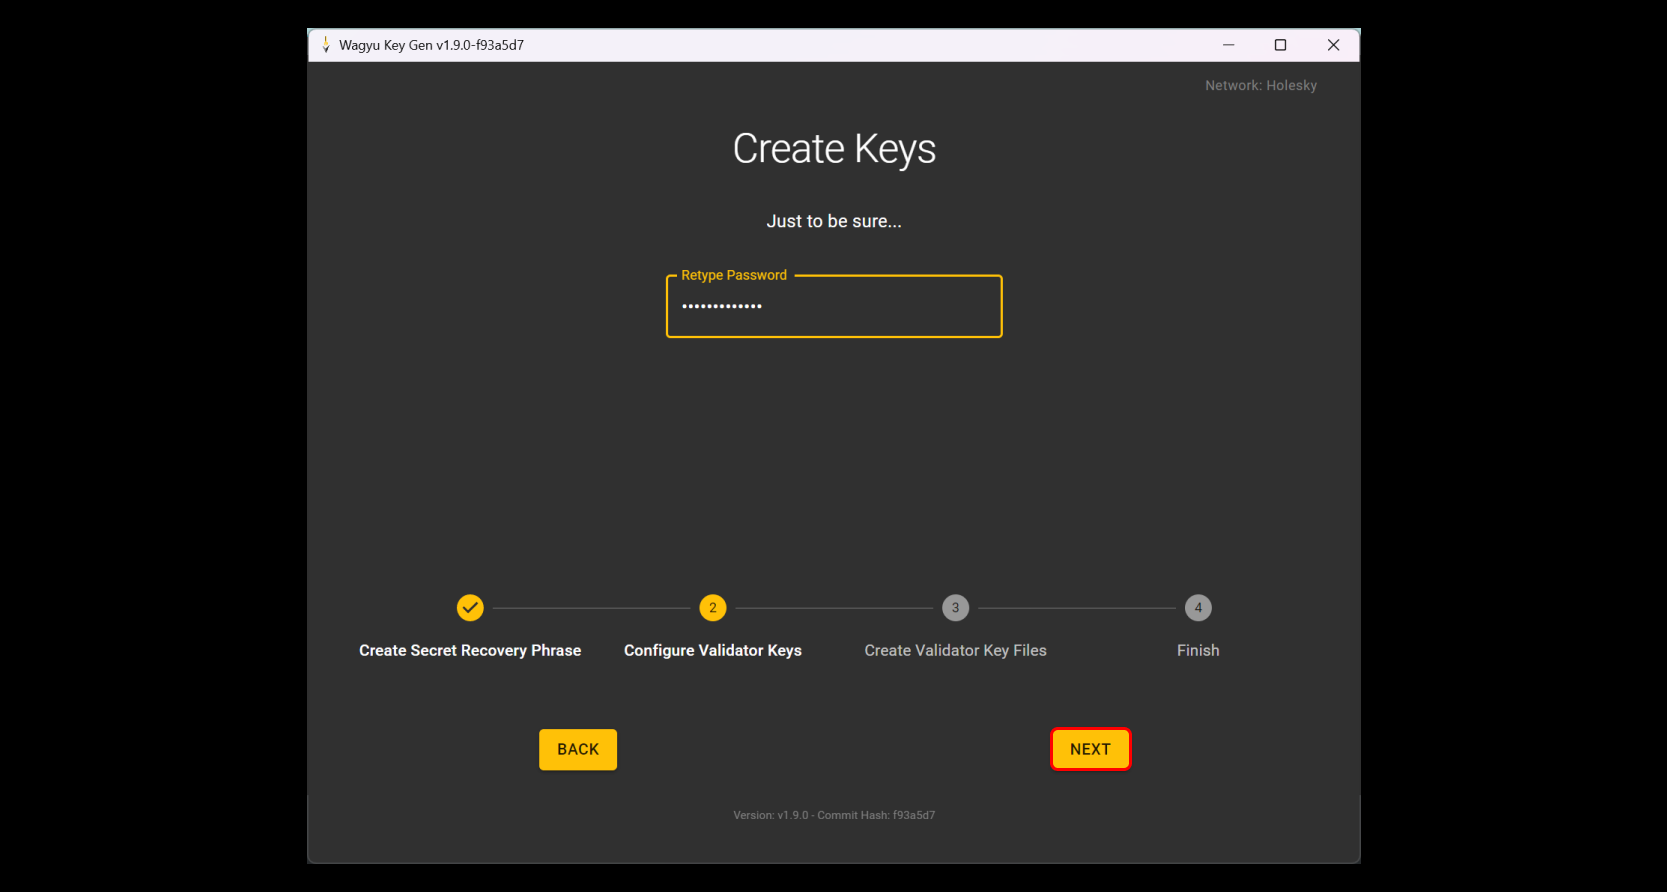Maximize the Wagyu Key Gen window
The height and width of the screenshot is (892, 1667).
coord(1280,45)
